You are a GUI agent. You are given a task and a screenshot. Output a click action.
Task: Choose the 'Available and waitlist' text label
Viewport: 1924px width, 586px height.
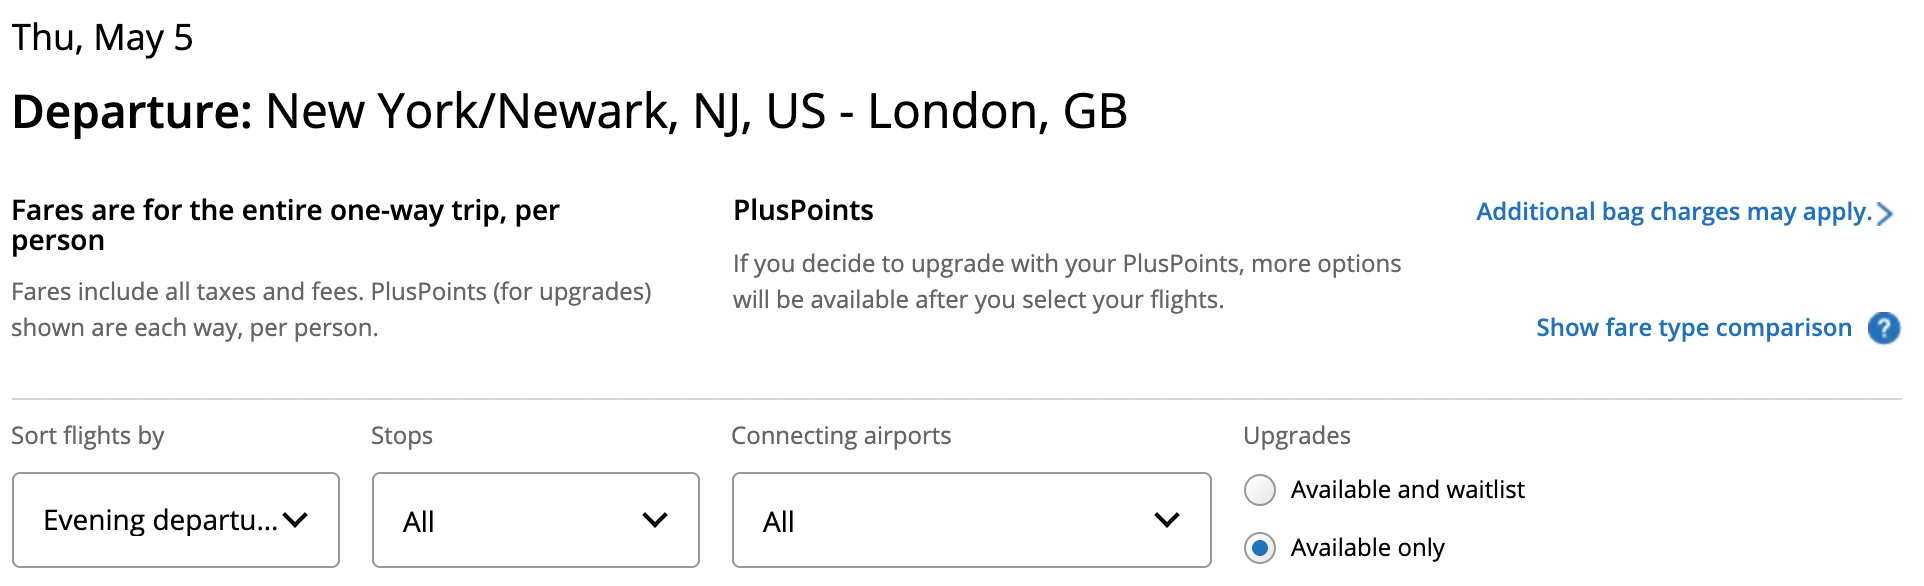tap(1407, 490)
